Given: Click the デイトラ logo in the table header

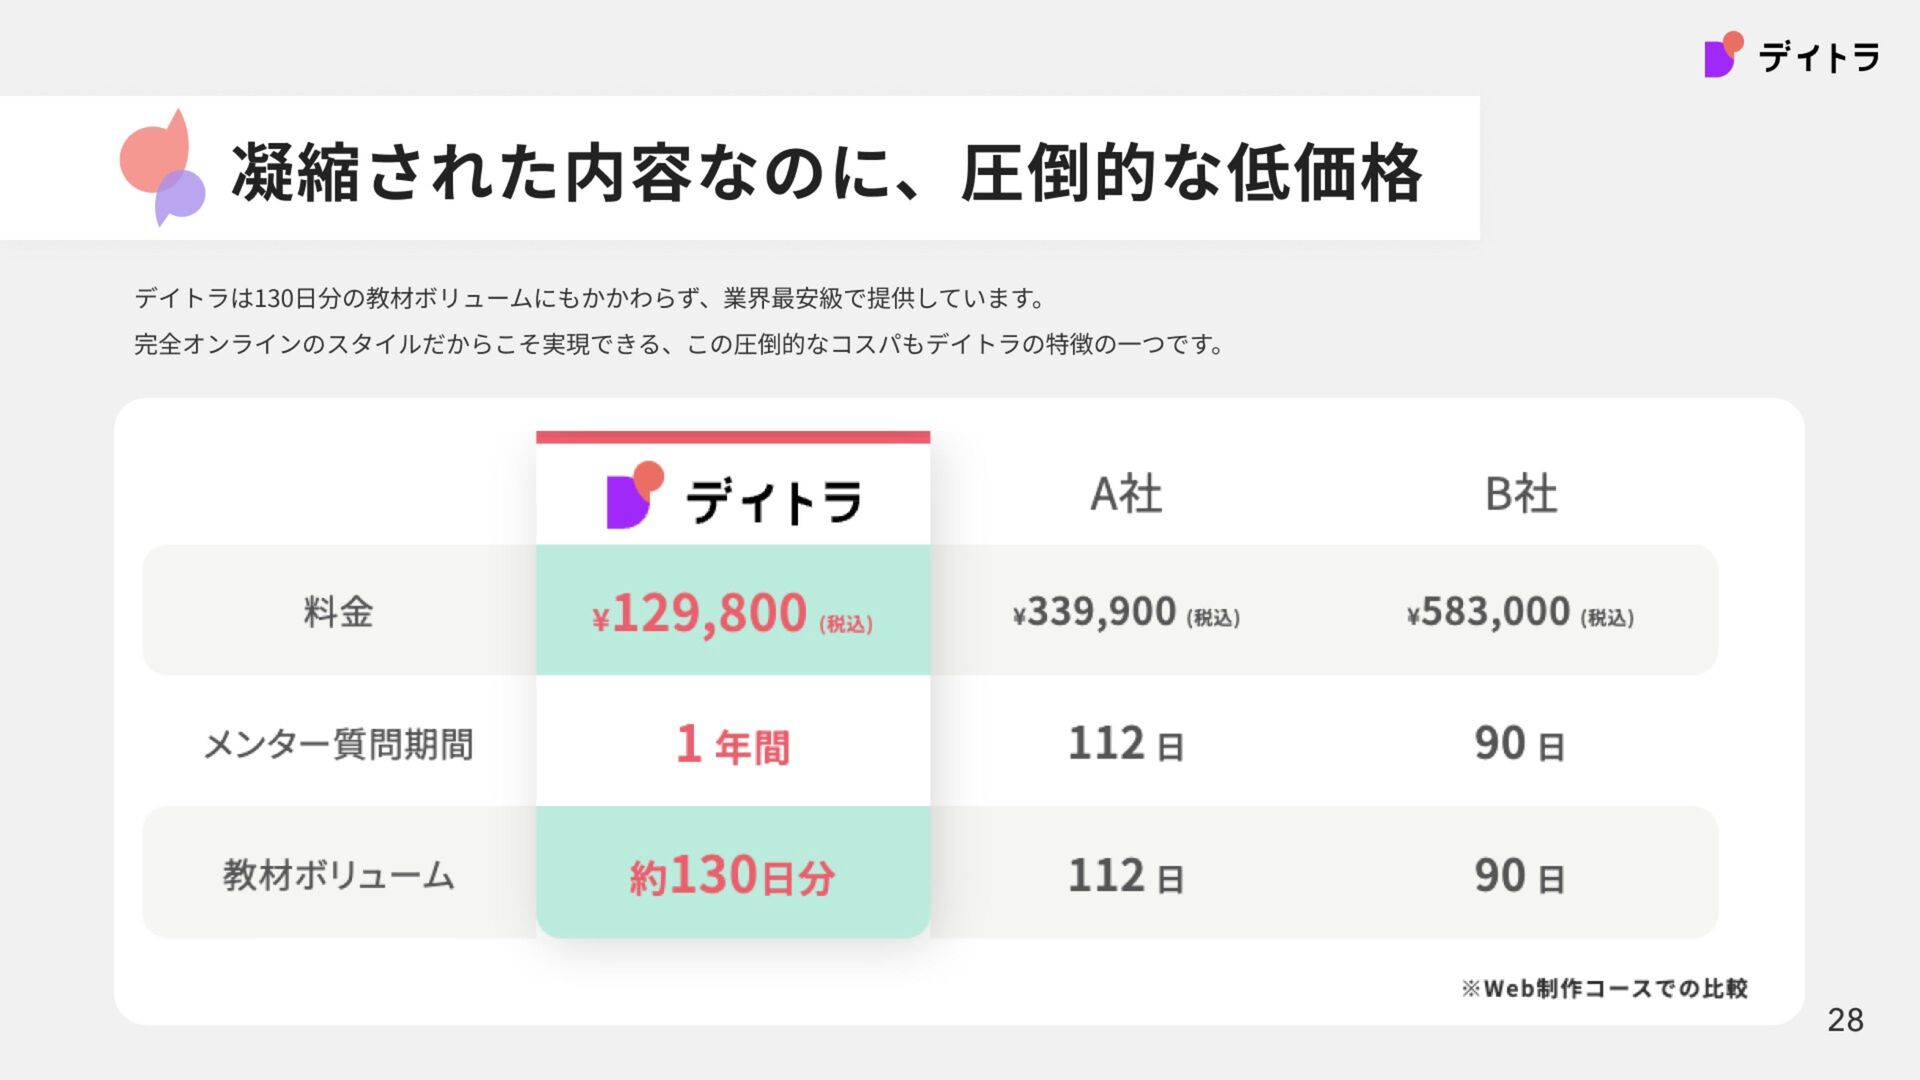Looking at the screenshot, I should pos(733,497).
